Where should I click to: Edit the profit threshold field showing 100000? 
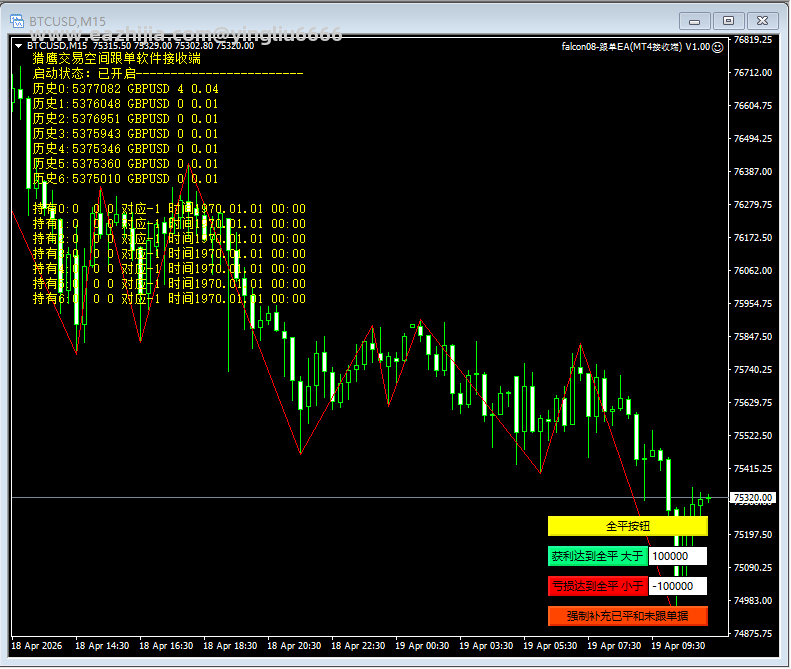[x=677, y=556]
